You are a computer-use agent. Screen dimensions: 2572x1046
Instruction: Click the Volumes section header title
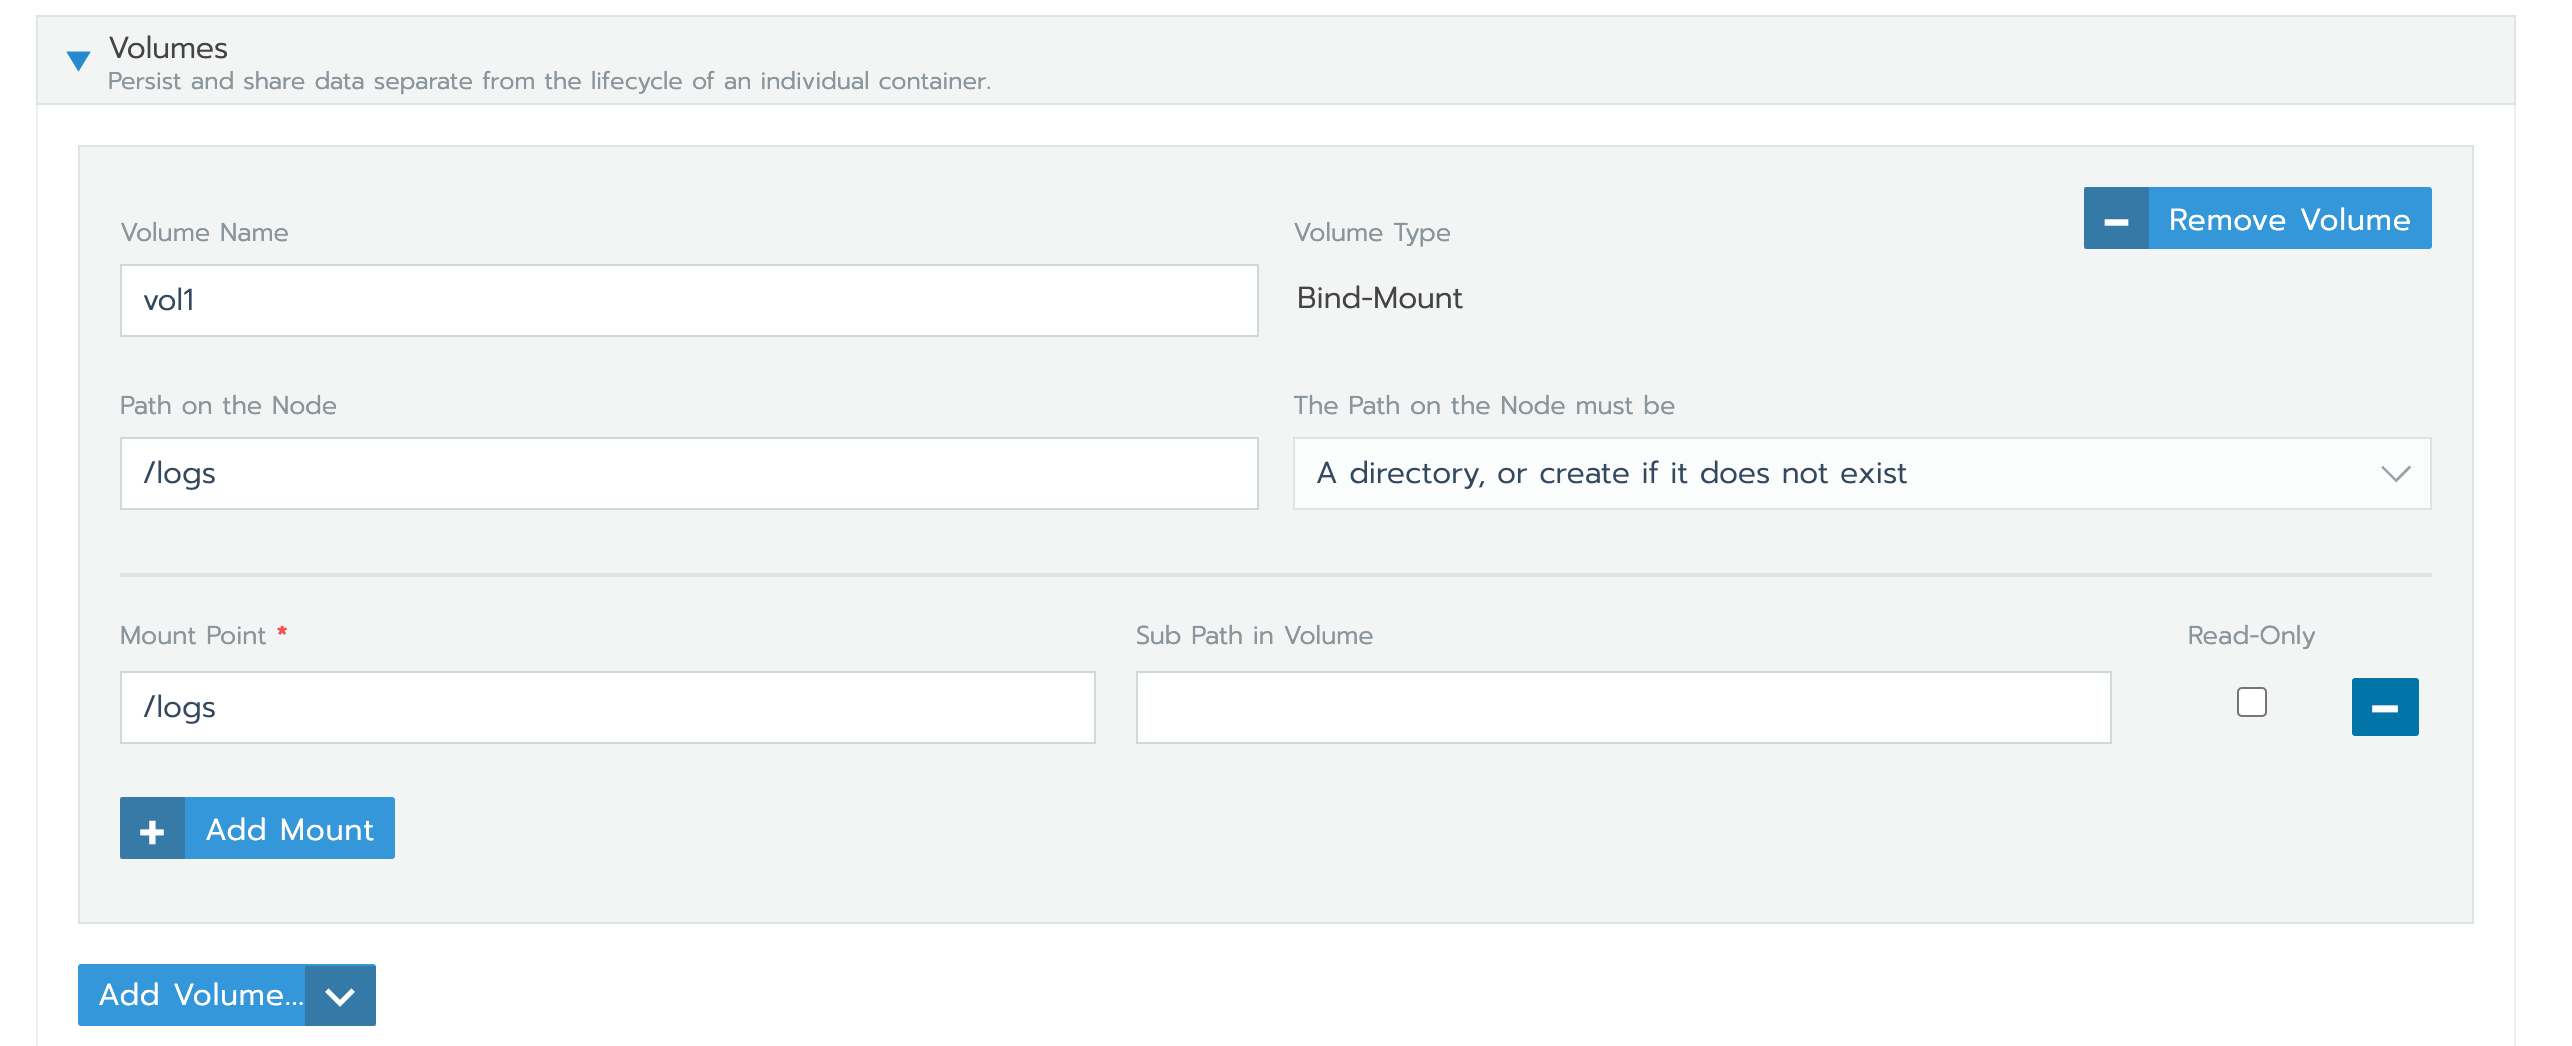coord(168,48)
